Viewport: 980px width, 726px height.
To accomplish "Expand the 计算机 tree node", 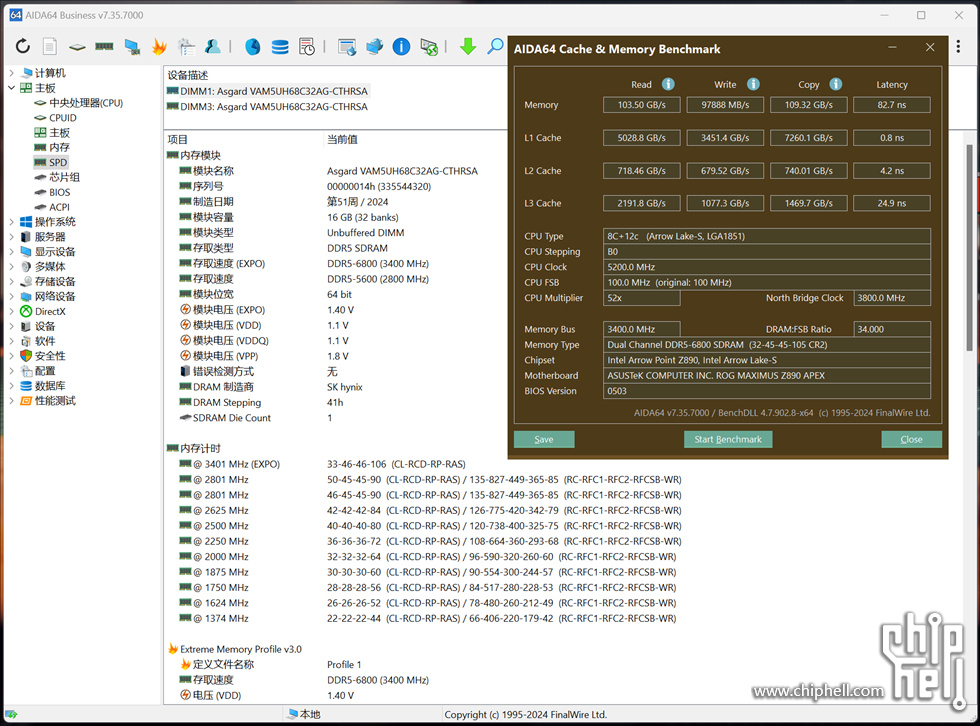I will (11, 73).
